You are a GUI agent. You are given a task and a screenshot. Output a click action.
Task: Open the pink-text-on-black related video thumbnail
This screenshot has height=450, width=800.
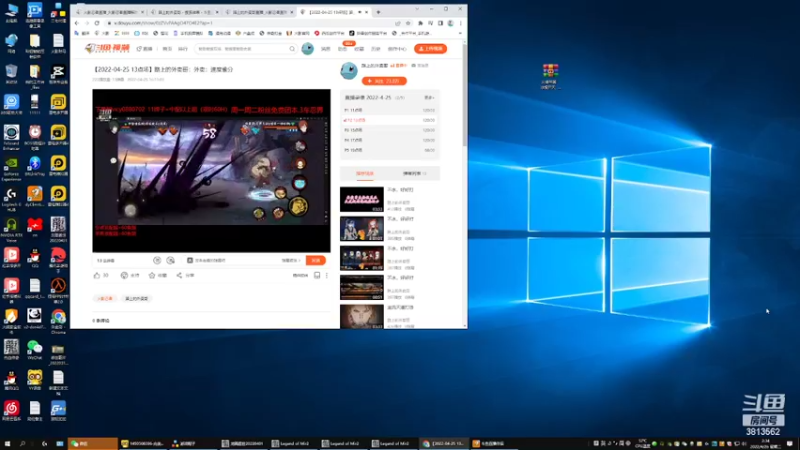tap(362, 199)
